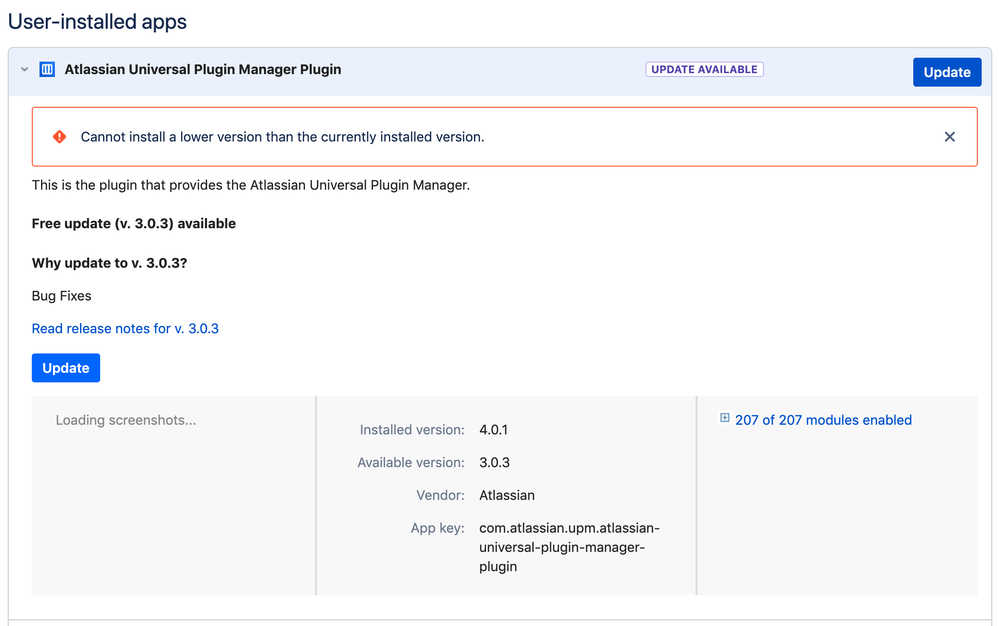Click the Why update to v. 3.0.3? heading

pyautogui.click(x=110, y=263)
